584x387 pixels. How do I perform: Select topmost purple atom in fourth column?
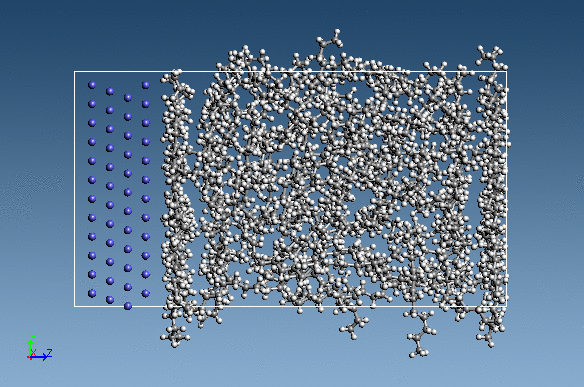point(146,85)
